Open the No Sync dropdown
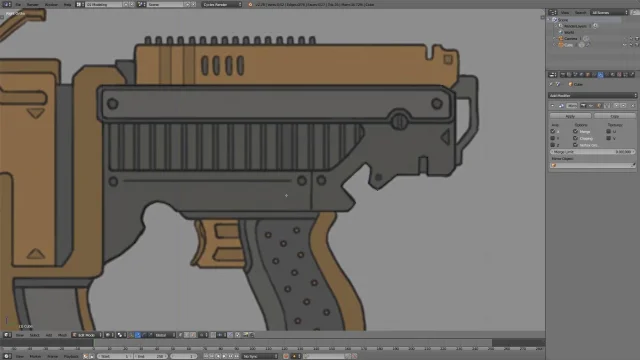This screenshot has width=640, height=360. pyautogui.click(x=260, y=356)
